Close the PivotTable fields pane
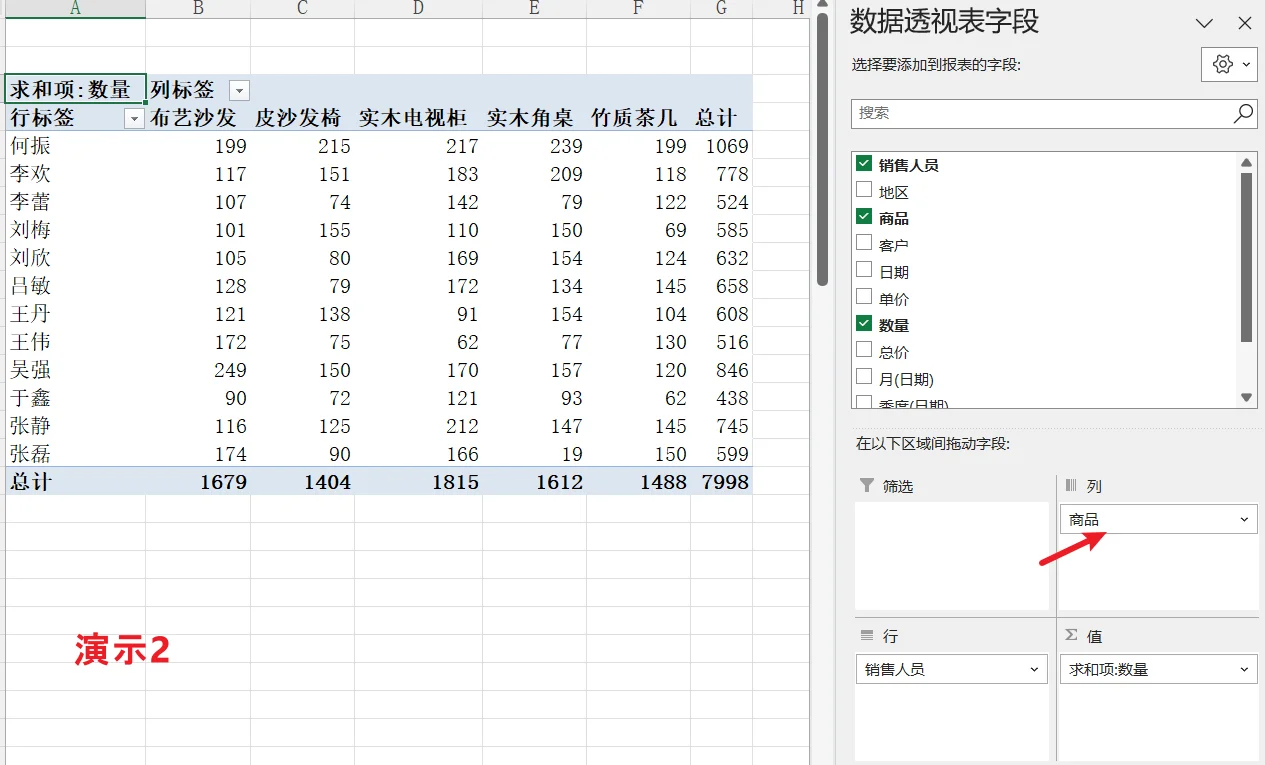 click(1245, 23)
